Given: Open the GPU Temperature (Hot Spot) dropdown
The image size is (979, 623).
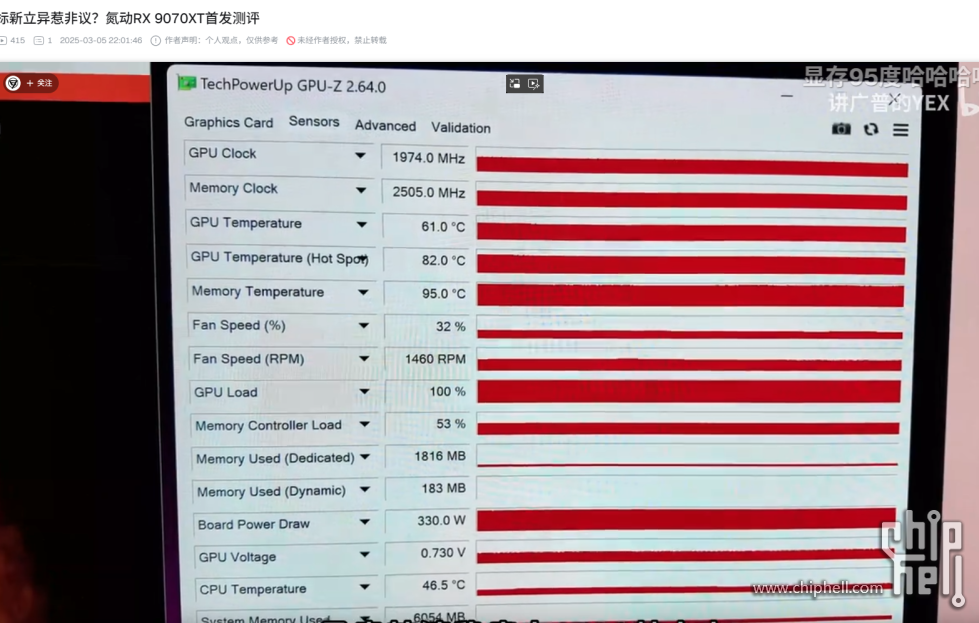Looking at the screenshot, I should click(362, 258).
